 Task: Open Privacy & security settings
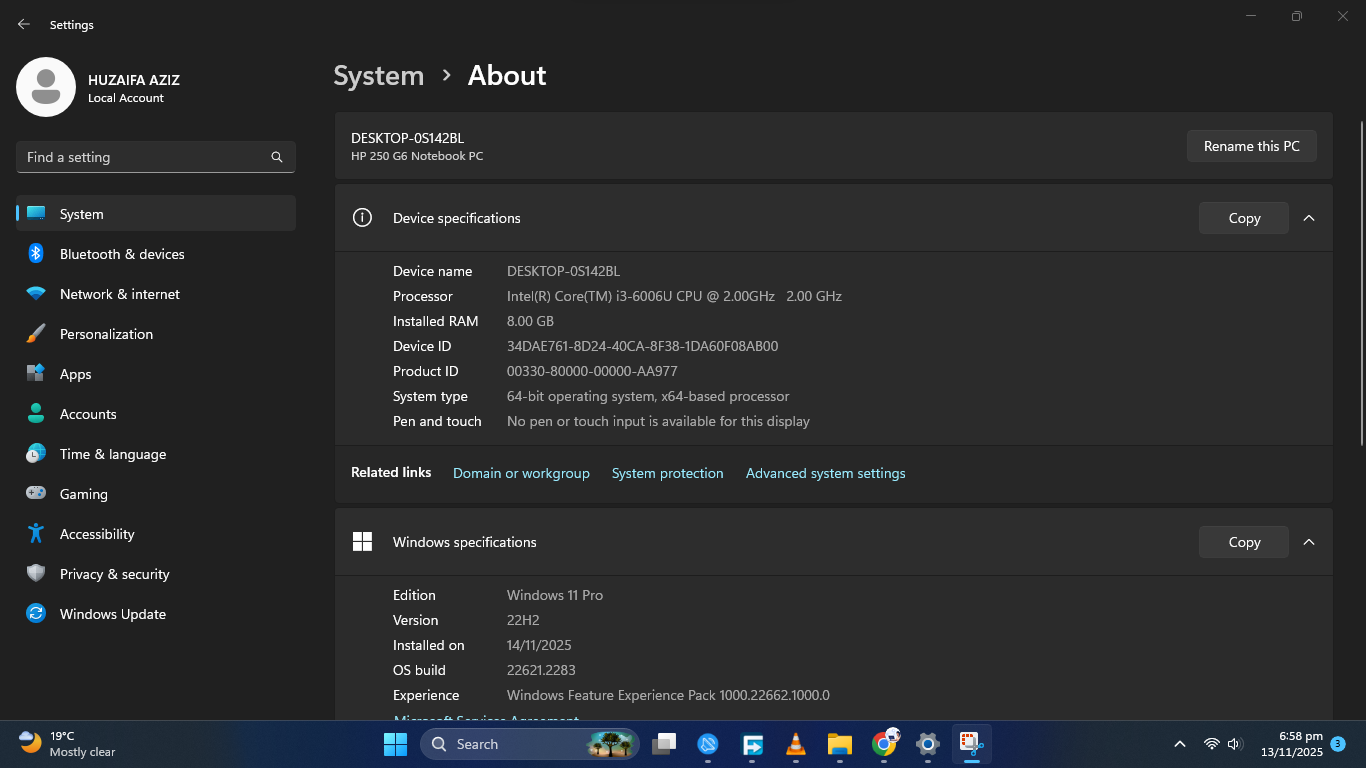114,574
